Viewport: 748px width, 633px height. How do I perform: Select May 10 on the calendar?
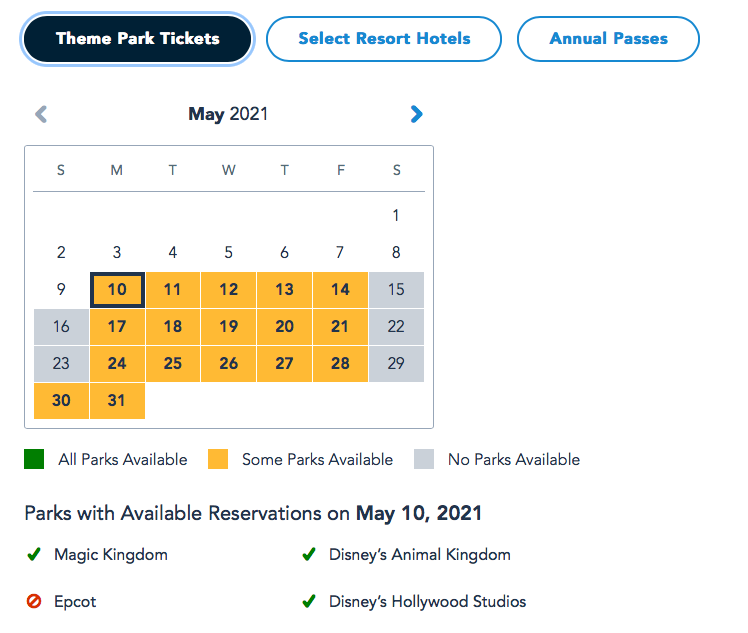pyautogui.click(x=117, y=290)
